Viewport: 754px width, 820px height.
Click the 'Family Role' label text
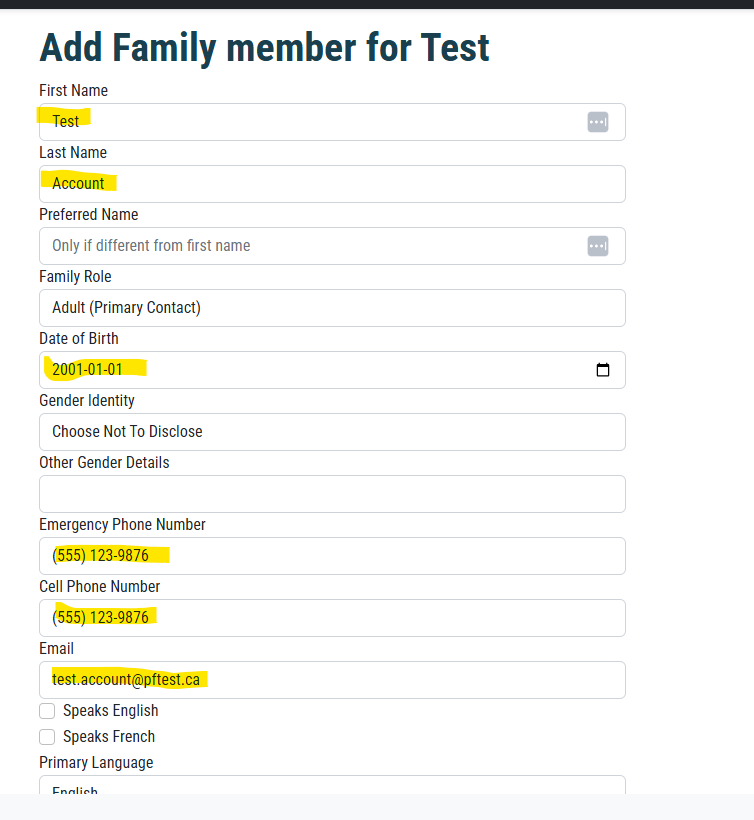pyautogui.click(x=75, y=277)
